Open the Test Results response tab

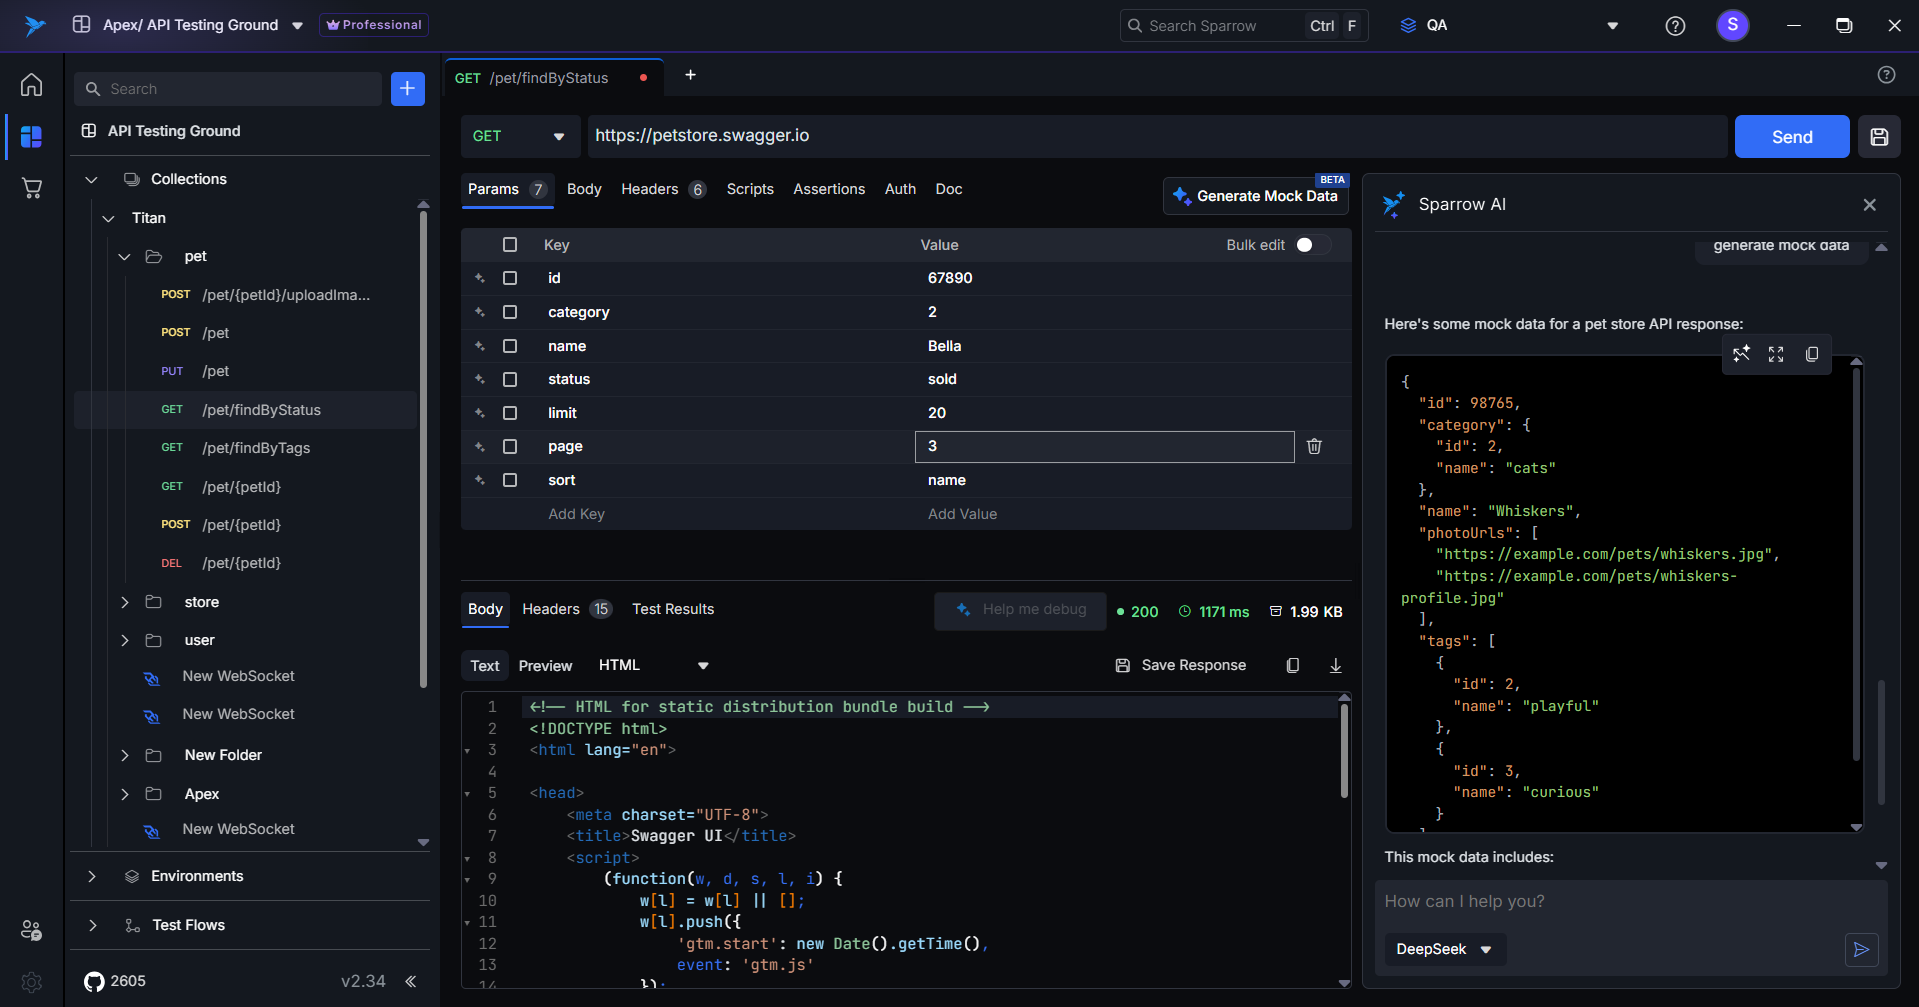(672, 609)
